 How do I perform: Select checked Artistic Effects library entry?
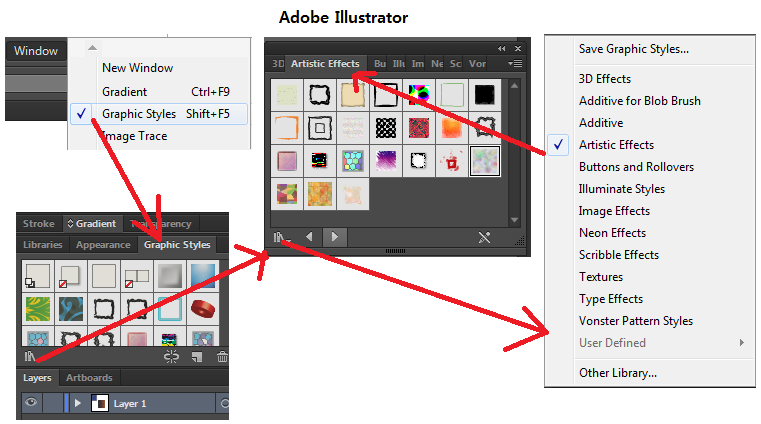616,145
